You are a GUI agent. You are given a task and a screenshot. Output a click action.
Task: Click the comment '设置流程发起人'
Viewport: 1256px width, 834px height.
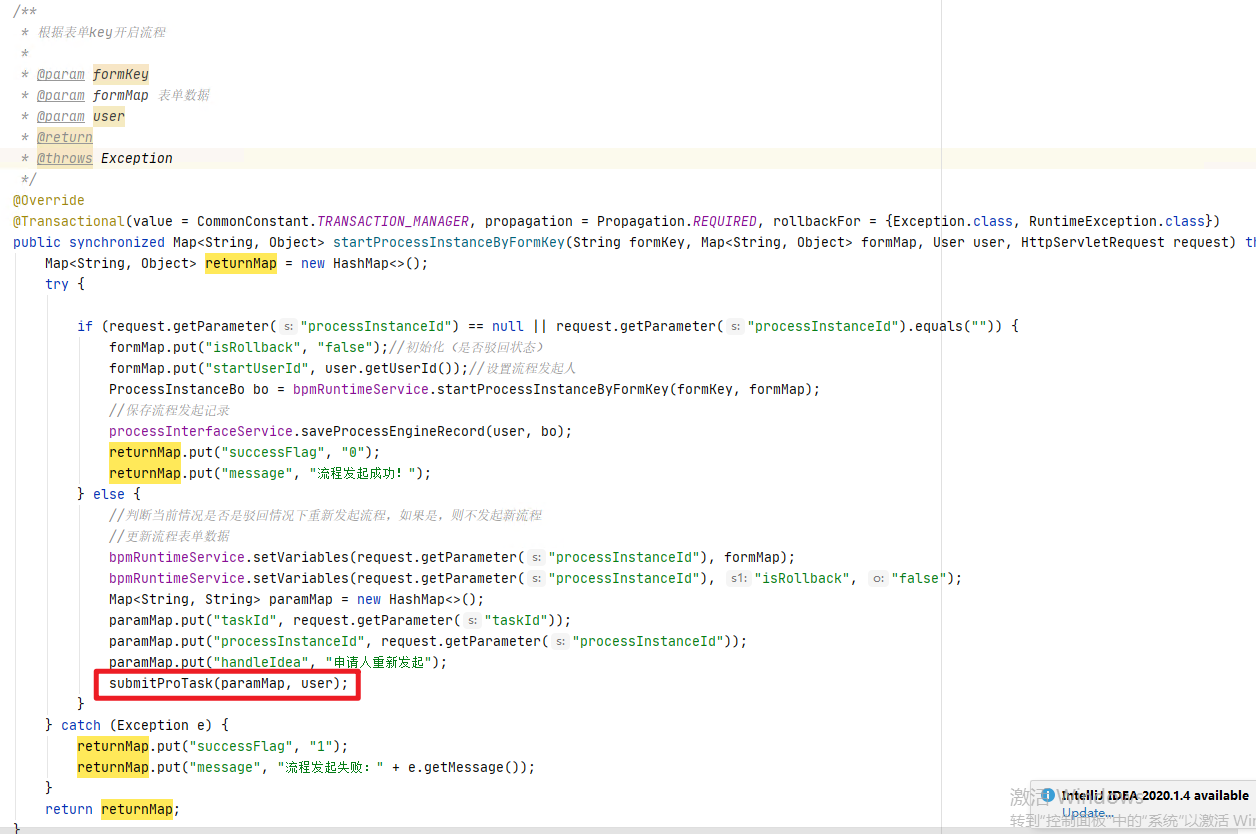coord(531,368)
